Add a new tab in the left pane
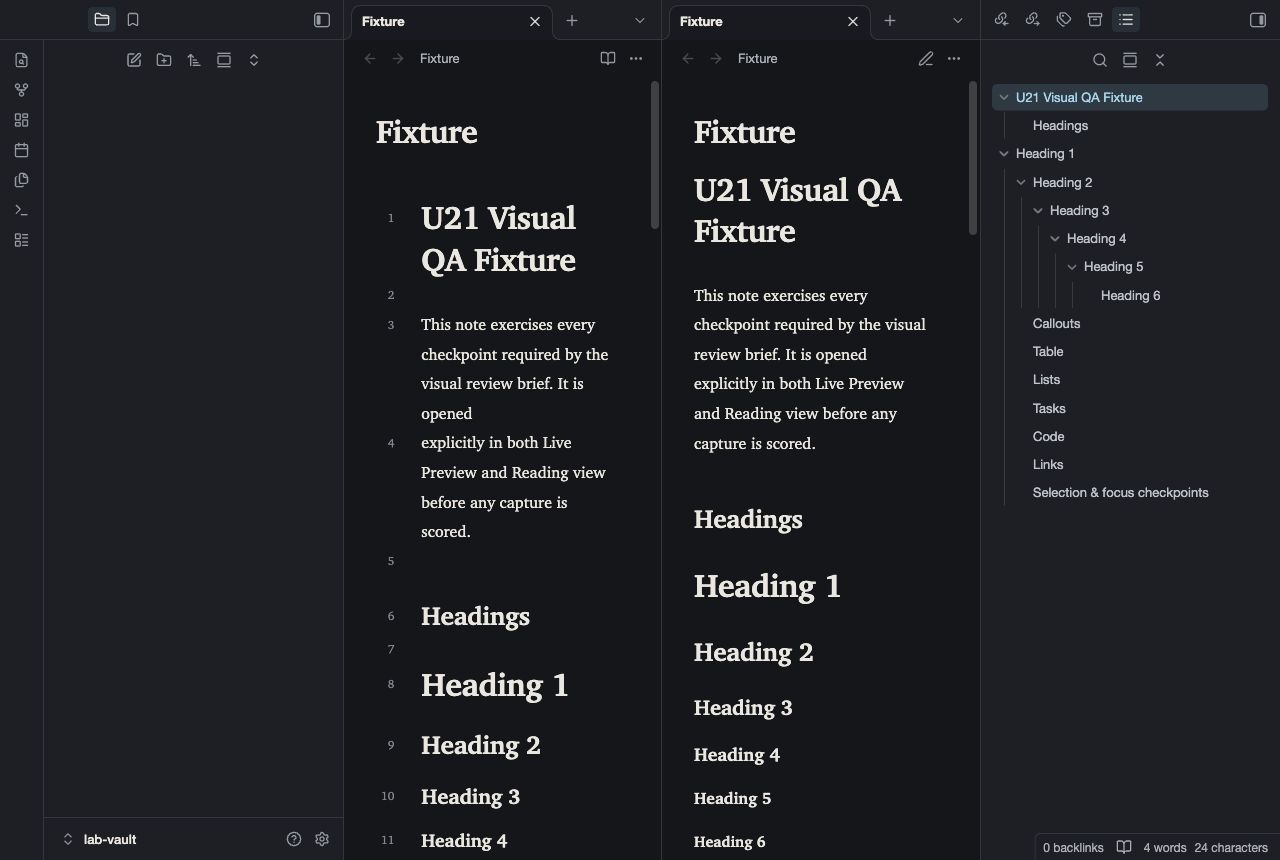Image resolution: width=1280 pixels, height=860 pixels. (x=572, y=20)
